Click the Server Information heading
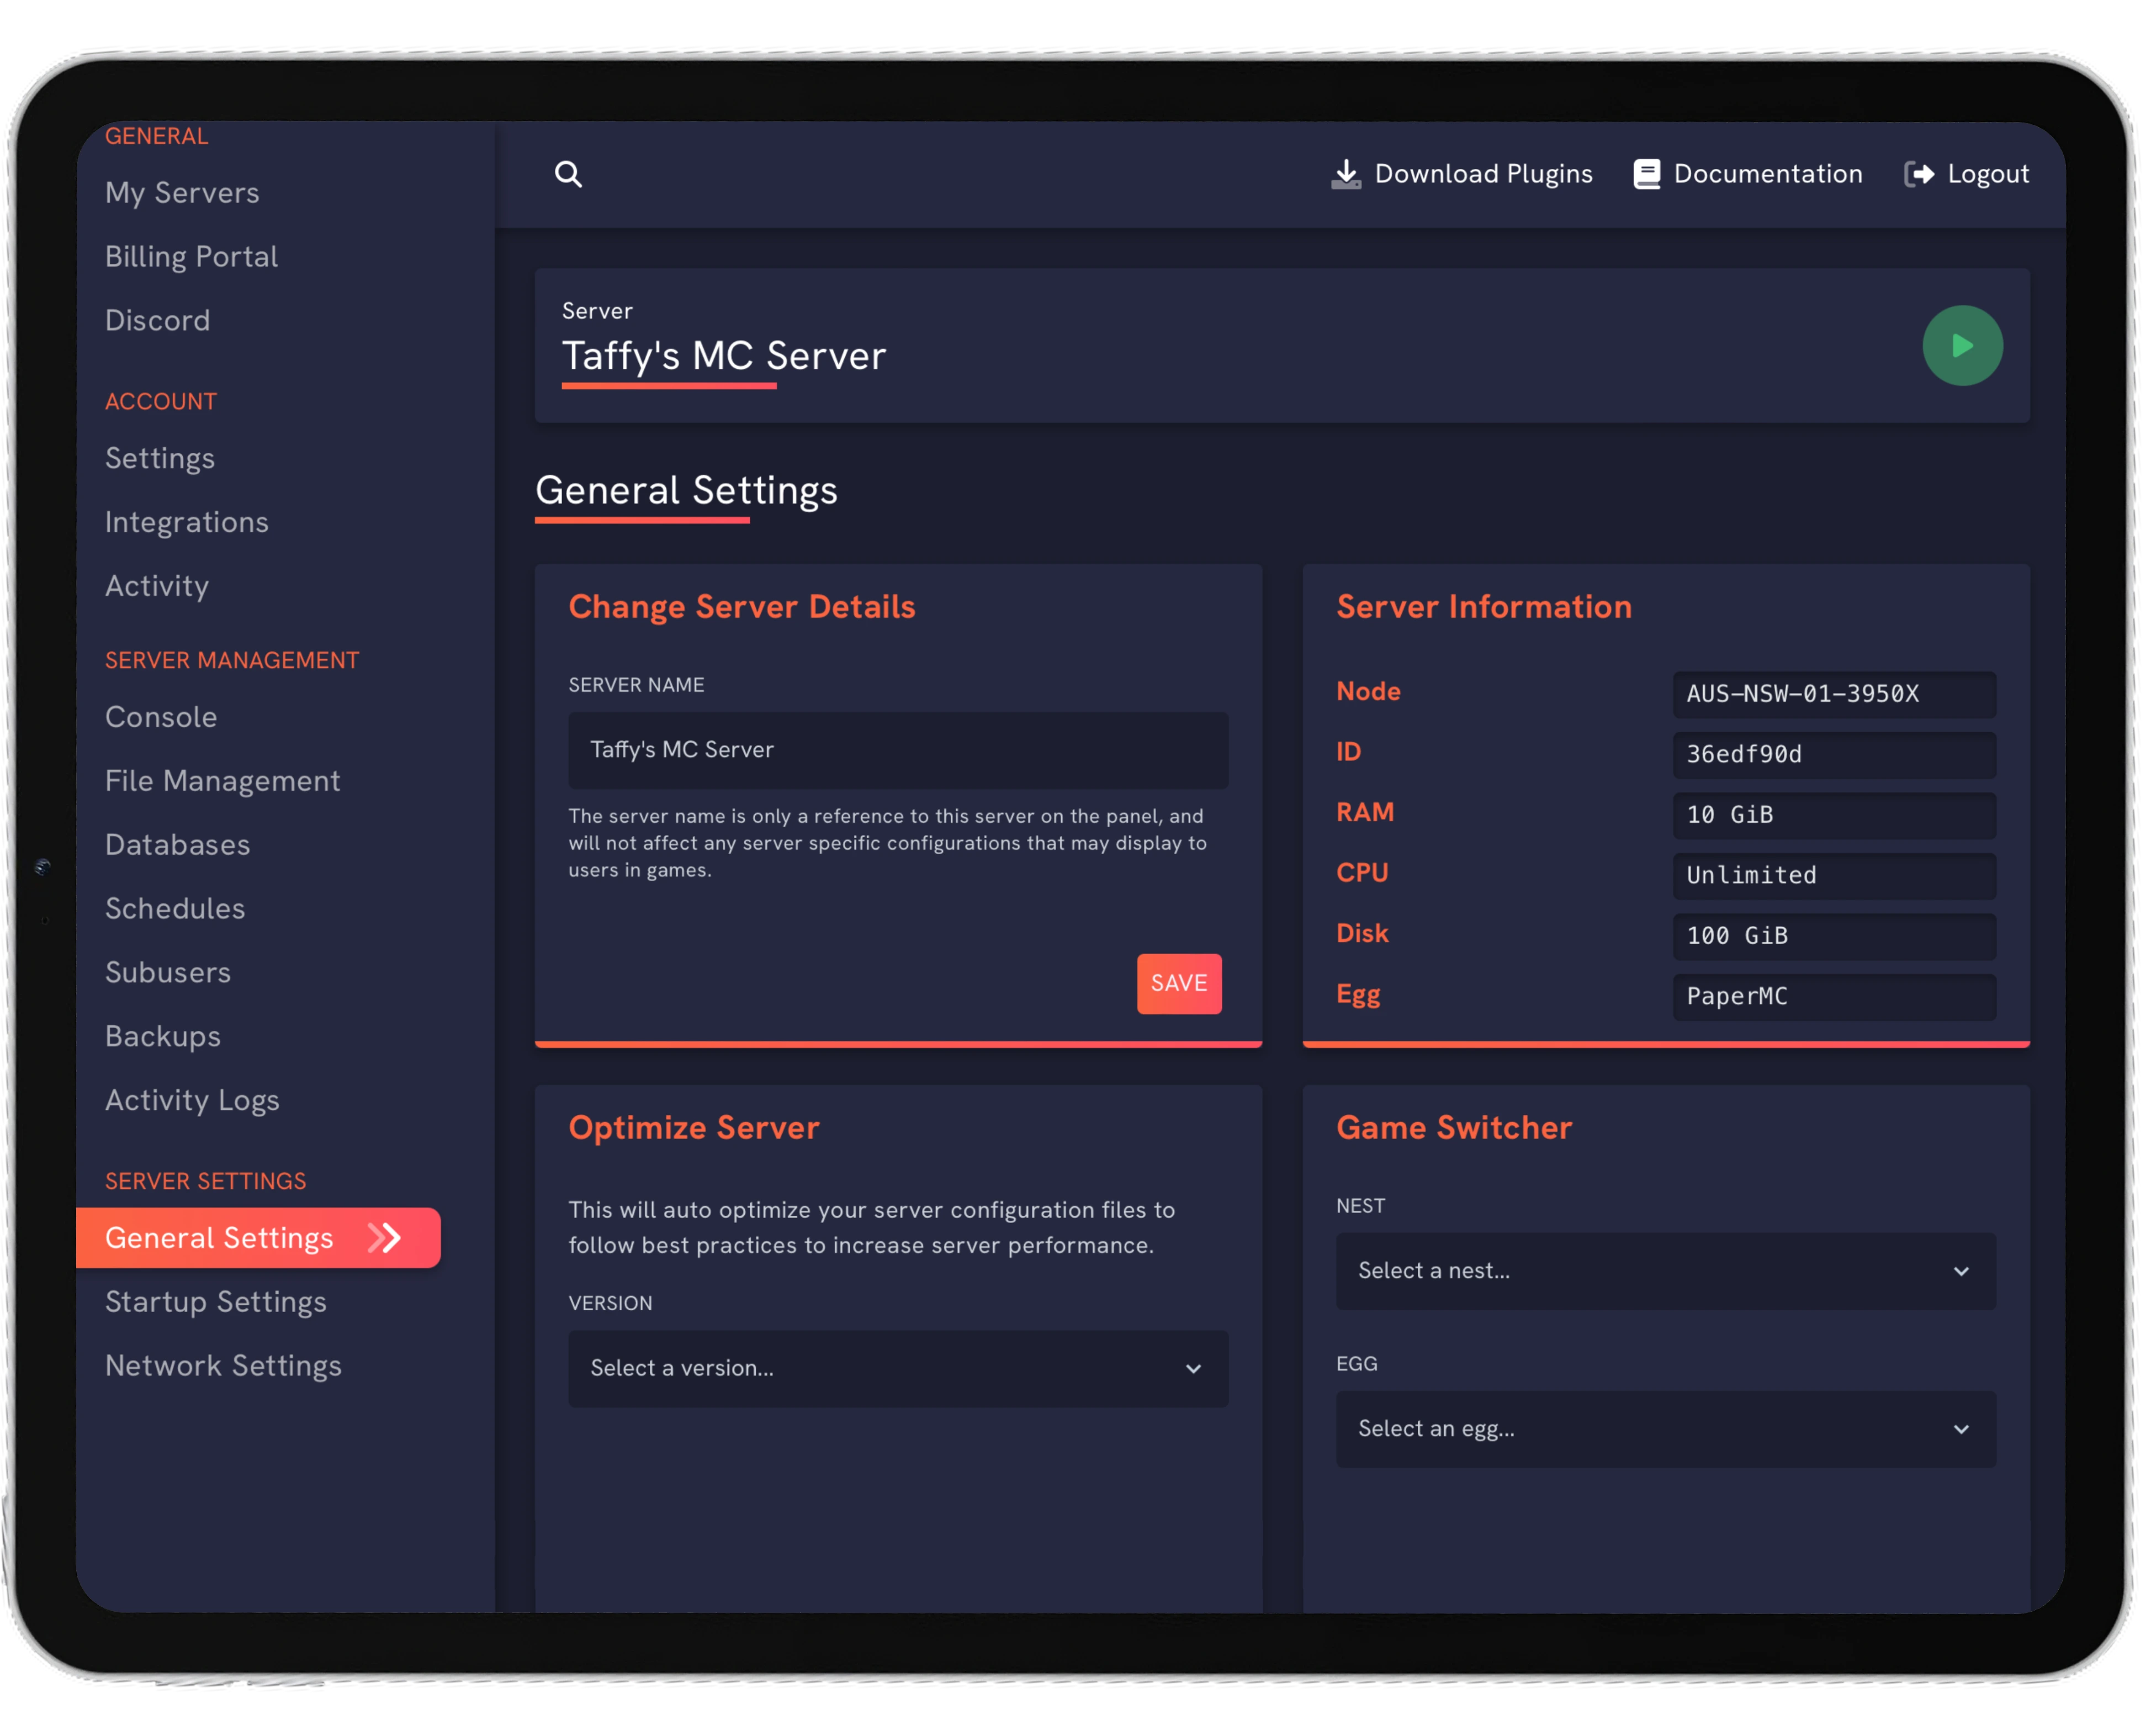This screenshot has height=1736, width=2151. coord(1484,607)
